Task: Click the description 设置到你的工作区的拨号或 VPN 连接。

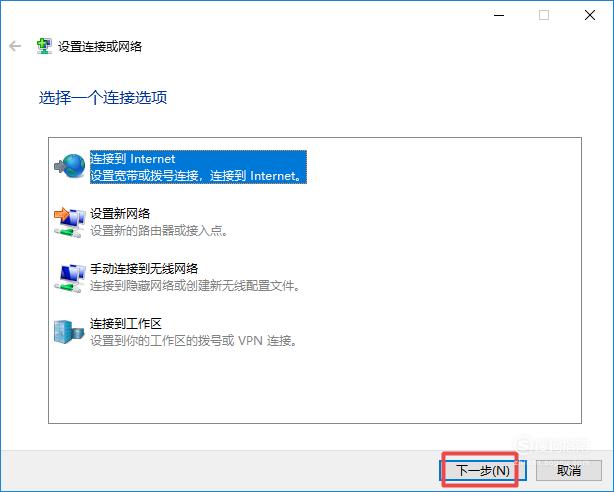Action: point(194,341)
